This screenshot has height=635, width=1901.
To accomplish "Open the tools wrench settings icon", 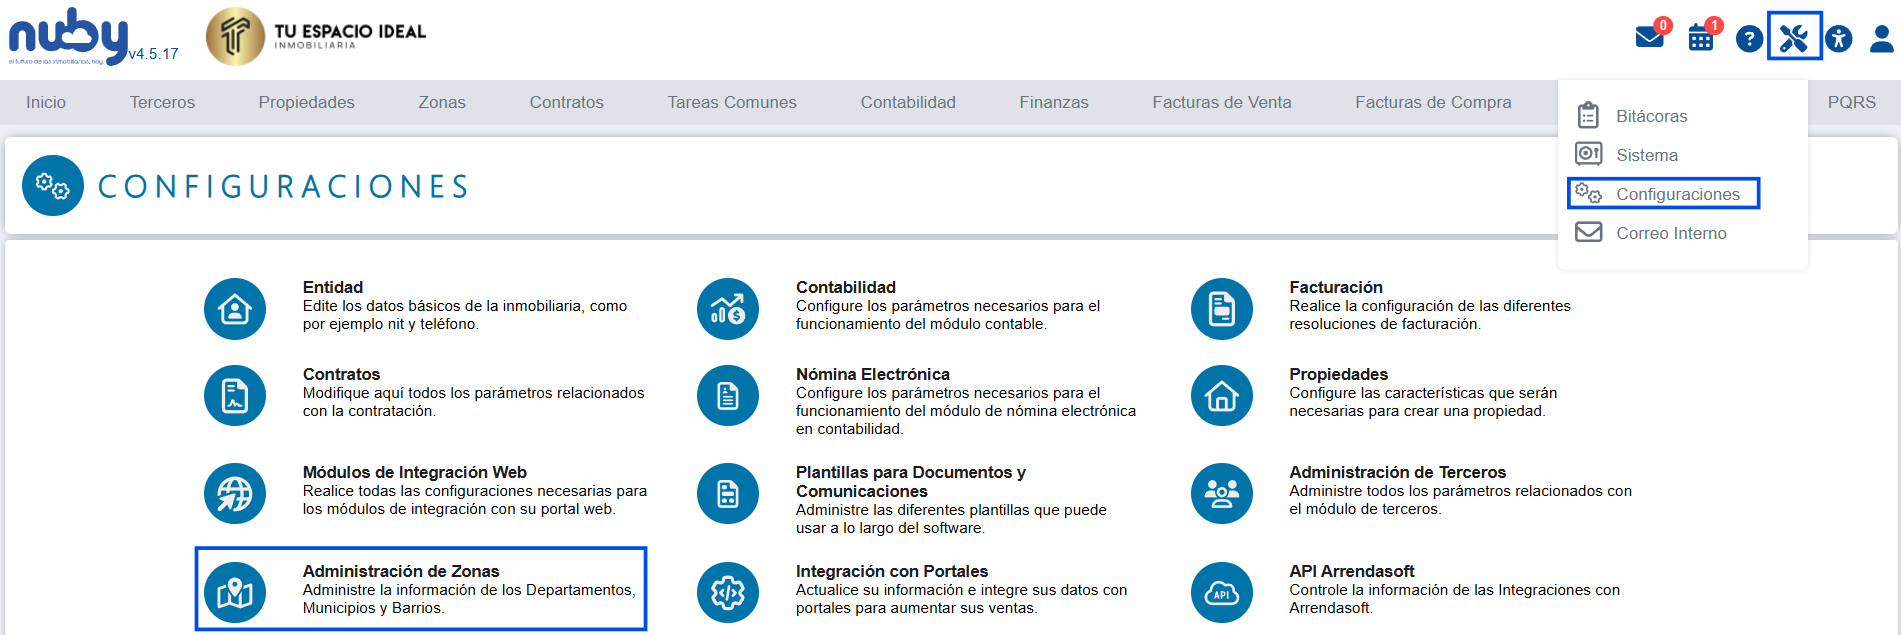I will pyautogui.click(x=1794, y=38).
